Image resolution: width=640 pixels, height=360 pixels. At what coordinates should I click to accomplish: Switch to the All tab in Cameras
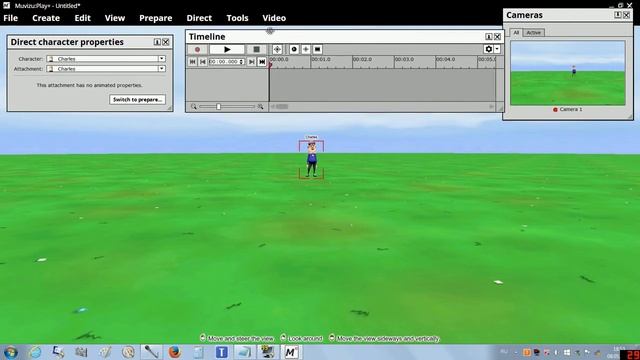click(x=516, y=33)
